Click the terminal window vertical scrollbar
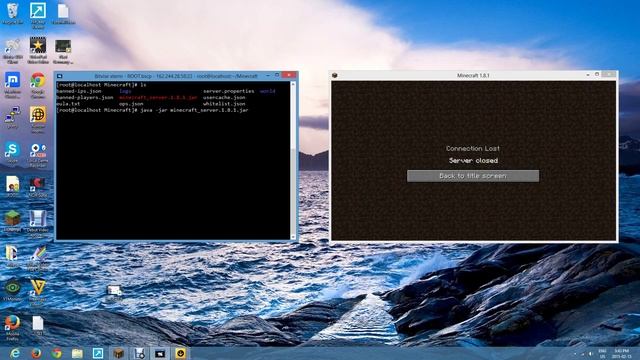Viewport: 640px width, 360px height. [x=293, y=160]
